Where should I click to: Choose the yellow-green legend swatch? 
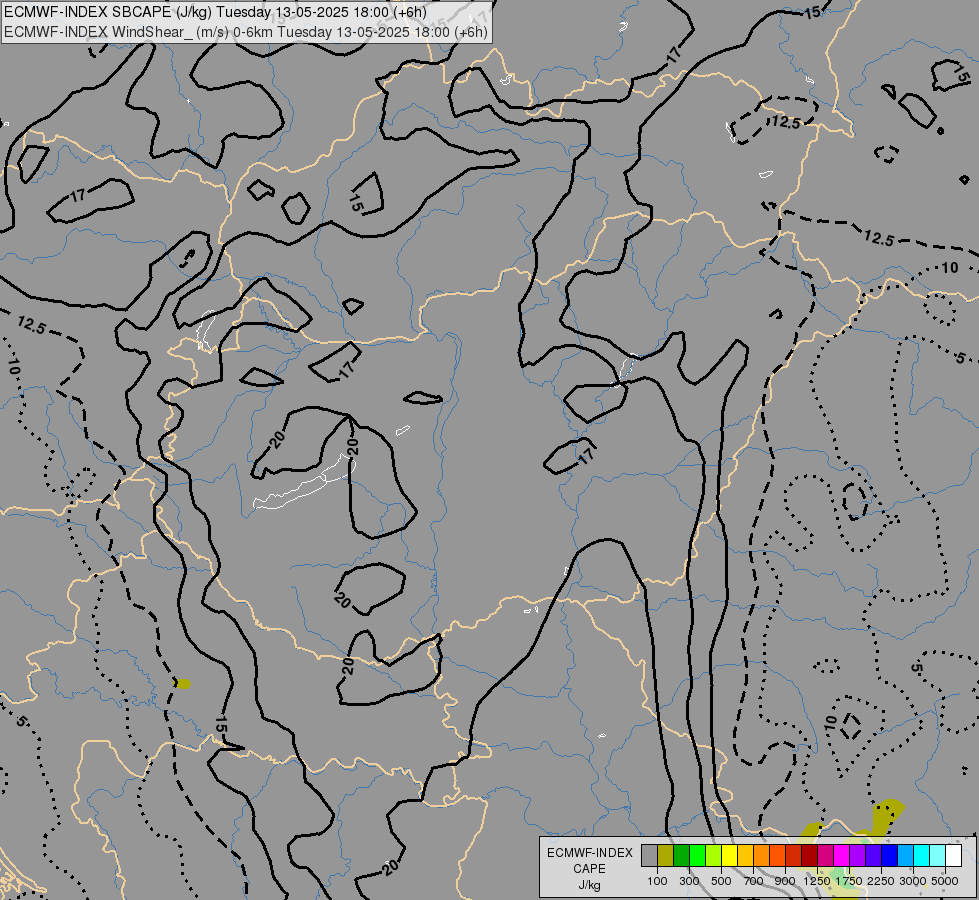coord(714,856)
